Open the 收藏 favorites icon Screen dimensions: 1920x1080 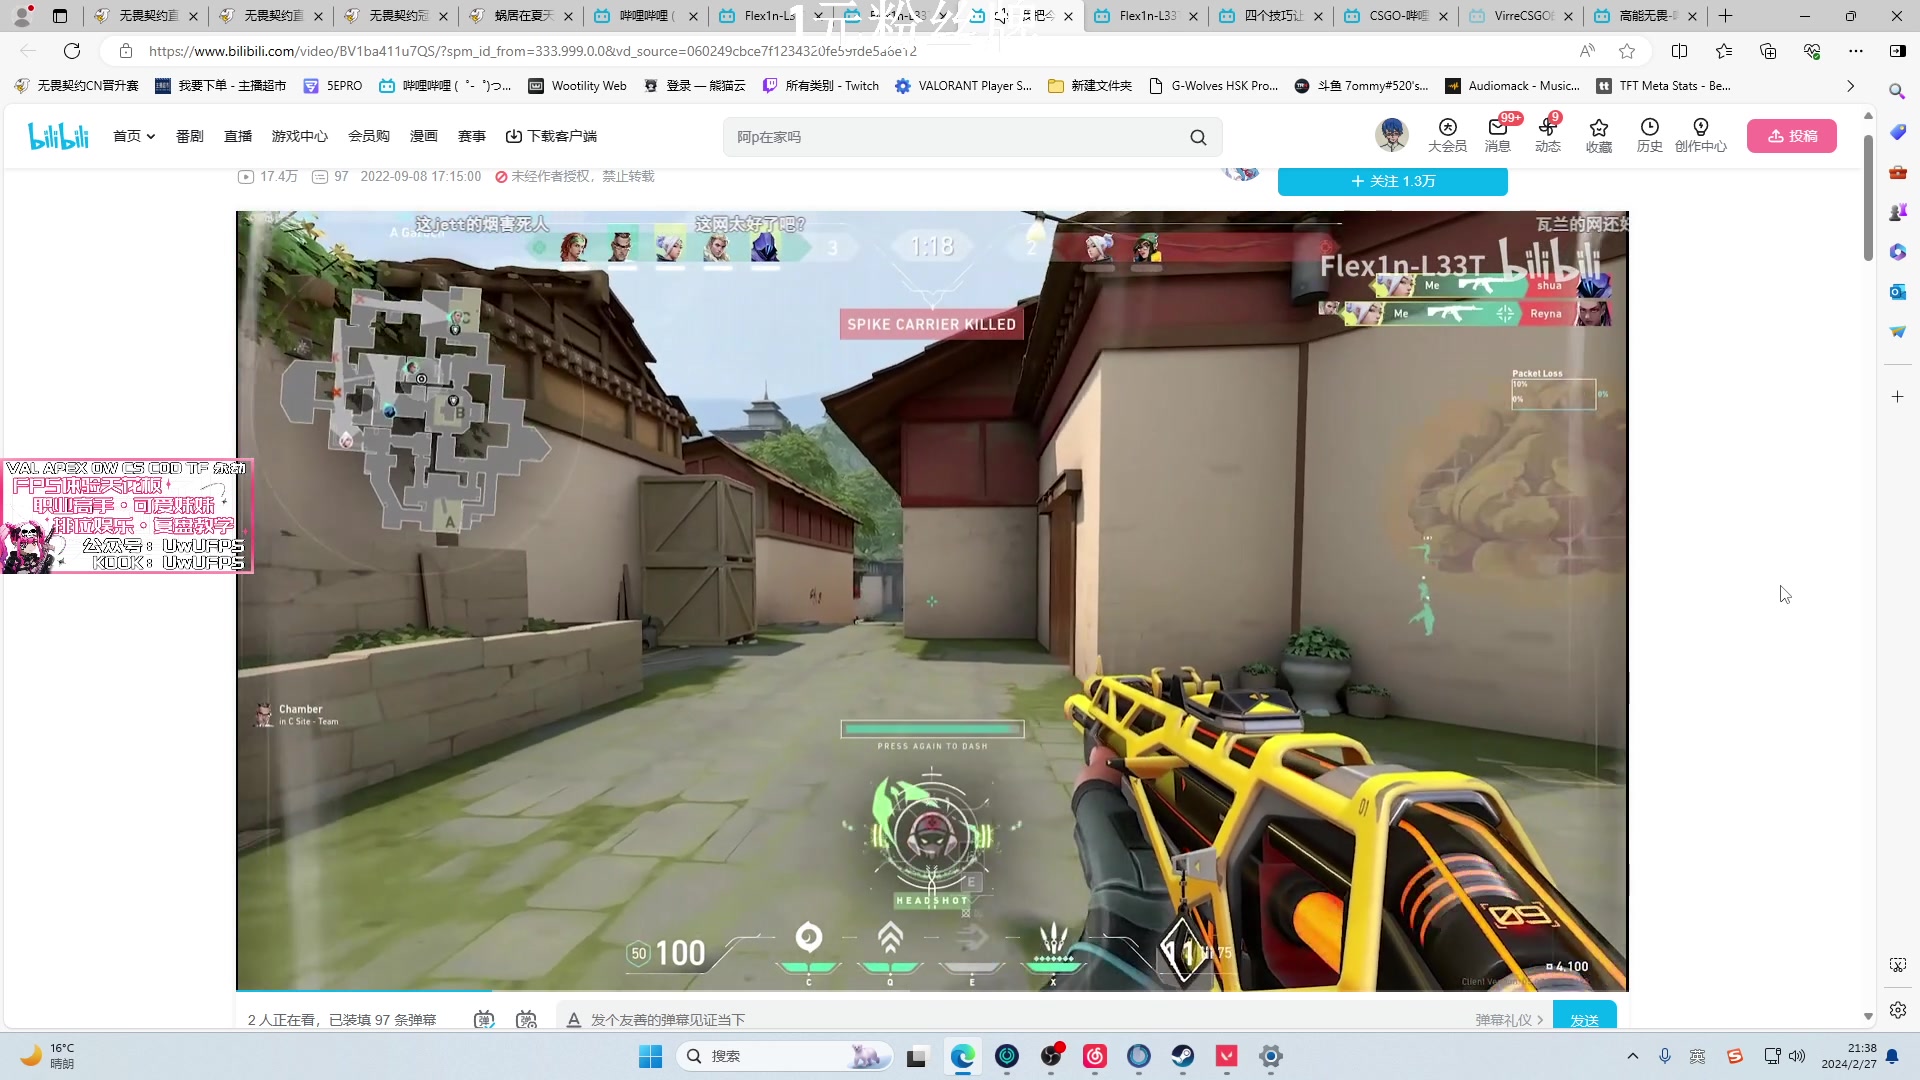(x=1599, y=135)
